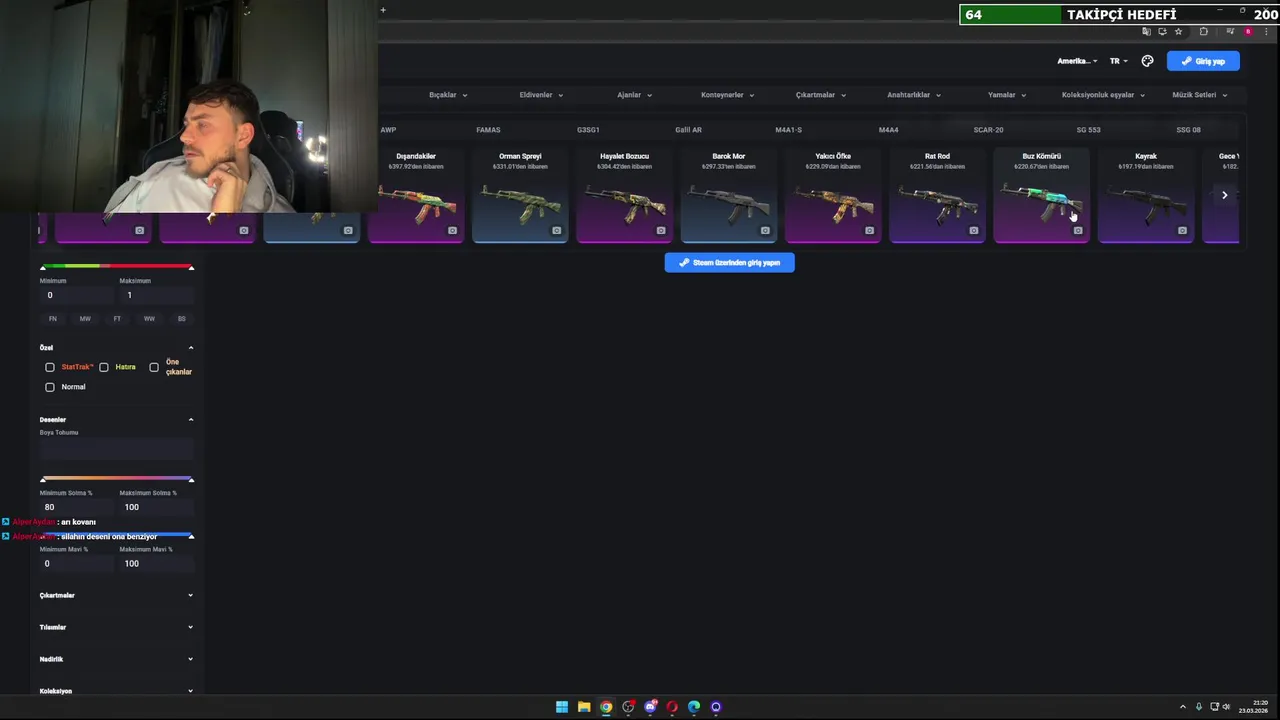Toggle the WW wear filter
The image size is (1280, 720).
pos(149,319)
